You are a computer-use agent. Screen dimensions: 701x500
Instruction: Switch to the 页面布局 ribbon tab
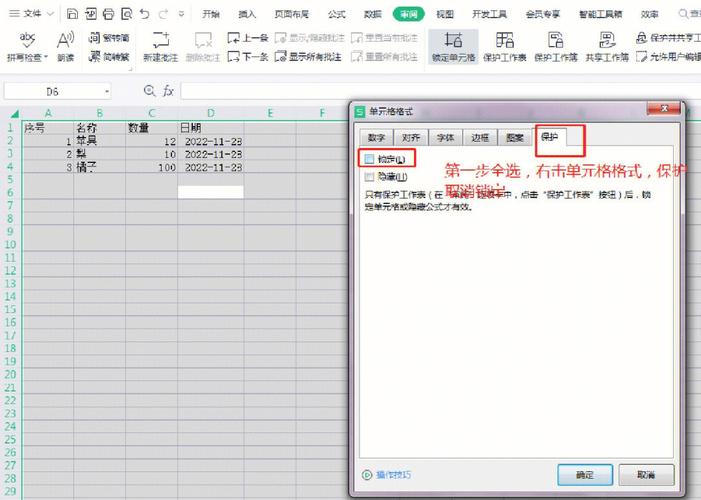tap(291, 14)
